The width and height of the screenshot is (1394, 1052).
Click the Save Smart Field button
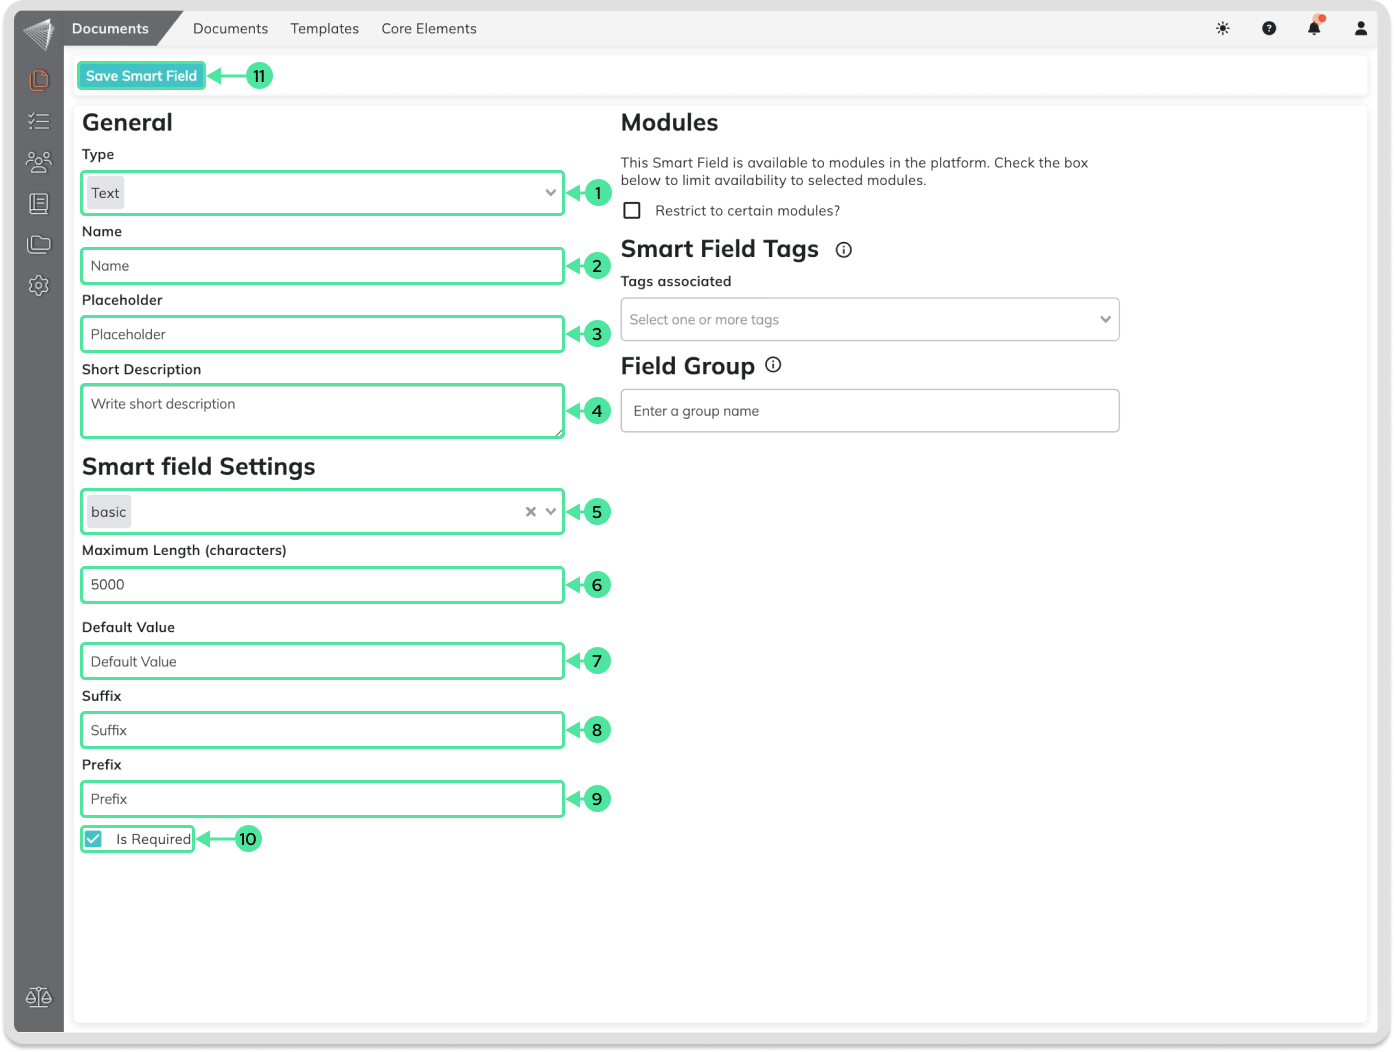tap(141, 76)
